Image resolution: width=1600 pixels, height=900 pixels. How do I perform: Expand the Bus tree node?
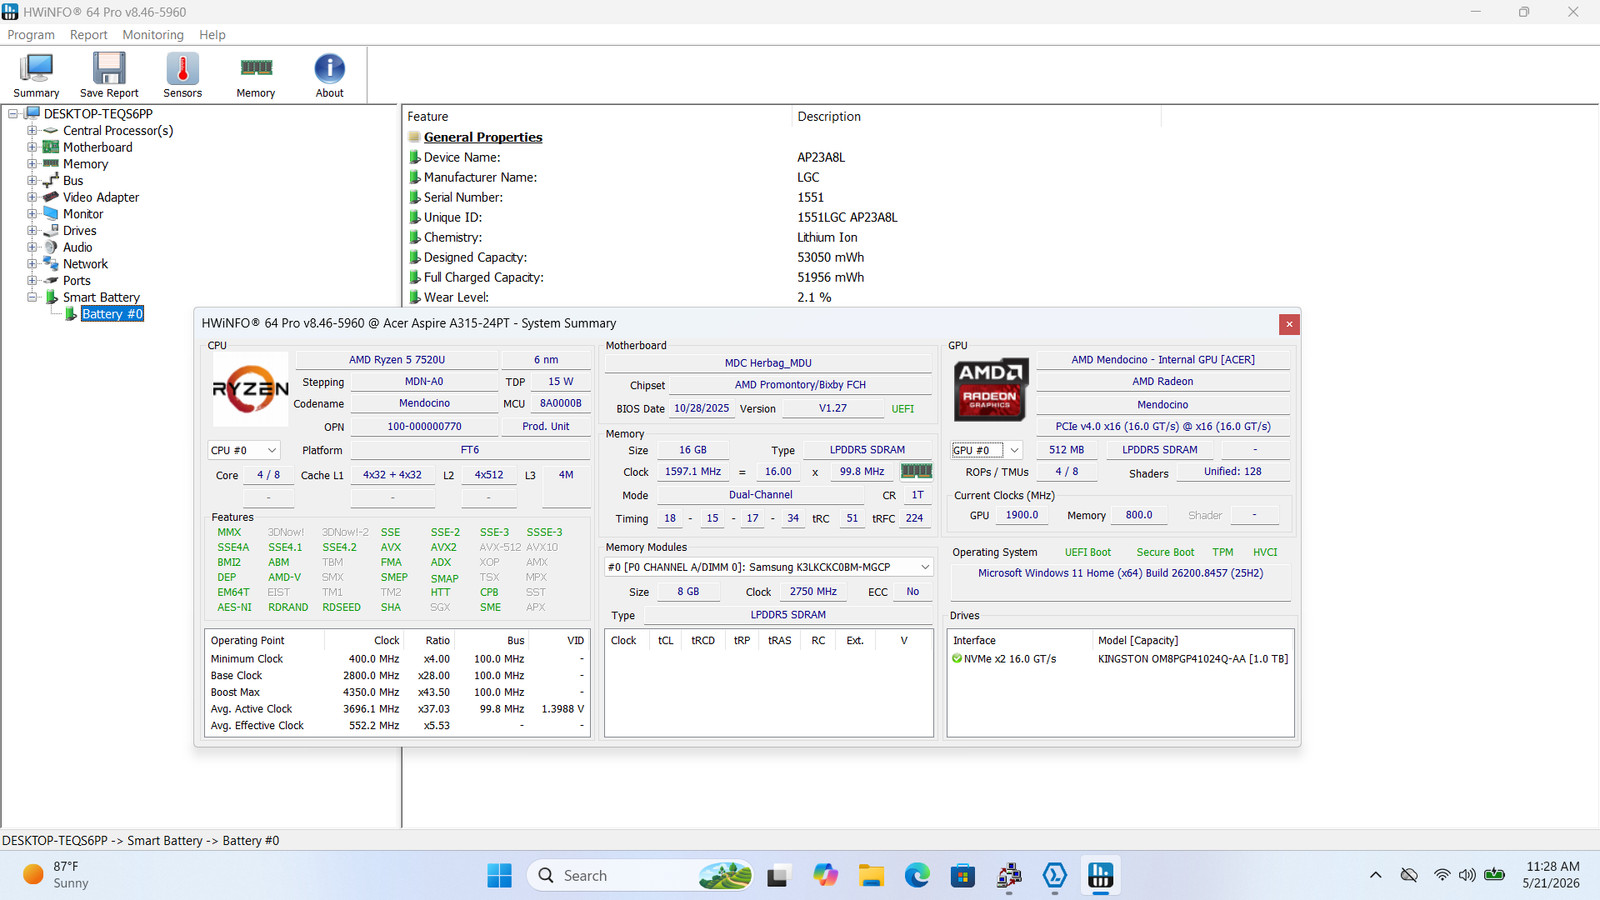point(32,181)
